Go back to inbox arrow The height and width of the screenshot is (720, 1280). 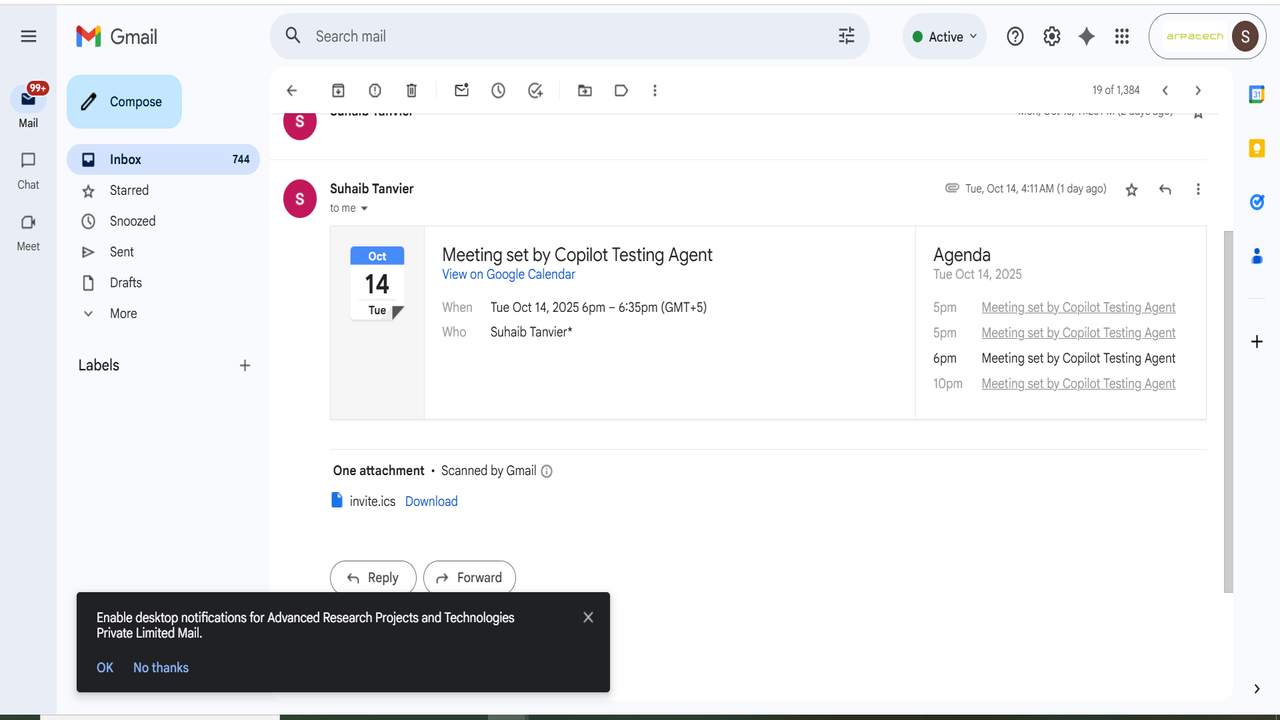pyautogui.click(x=292, y=91)
